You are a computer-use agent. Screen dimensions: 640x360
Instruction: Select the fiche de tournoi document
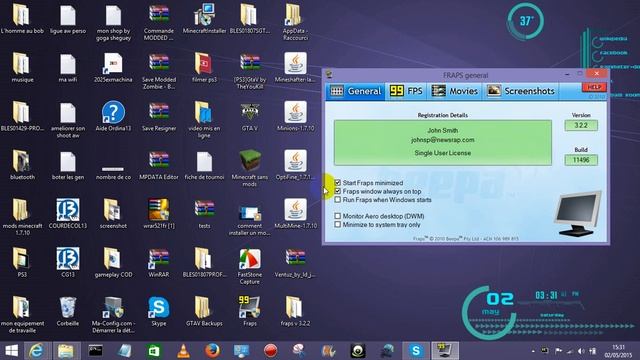[x=204, y=165]
